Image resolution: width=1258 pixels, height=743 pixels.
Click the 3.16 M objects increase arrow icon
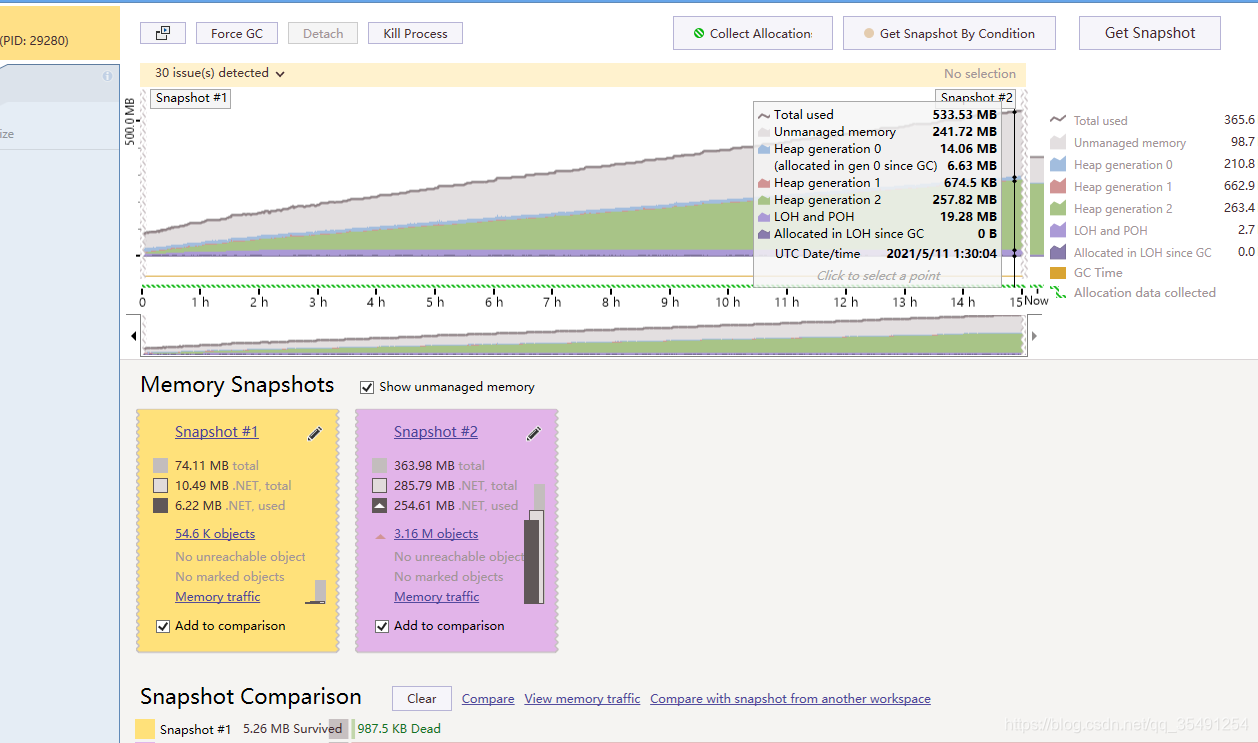coord(380,536)
